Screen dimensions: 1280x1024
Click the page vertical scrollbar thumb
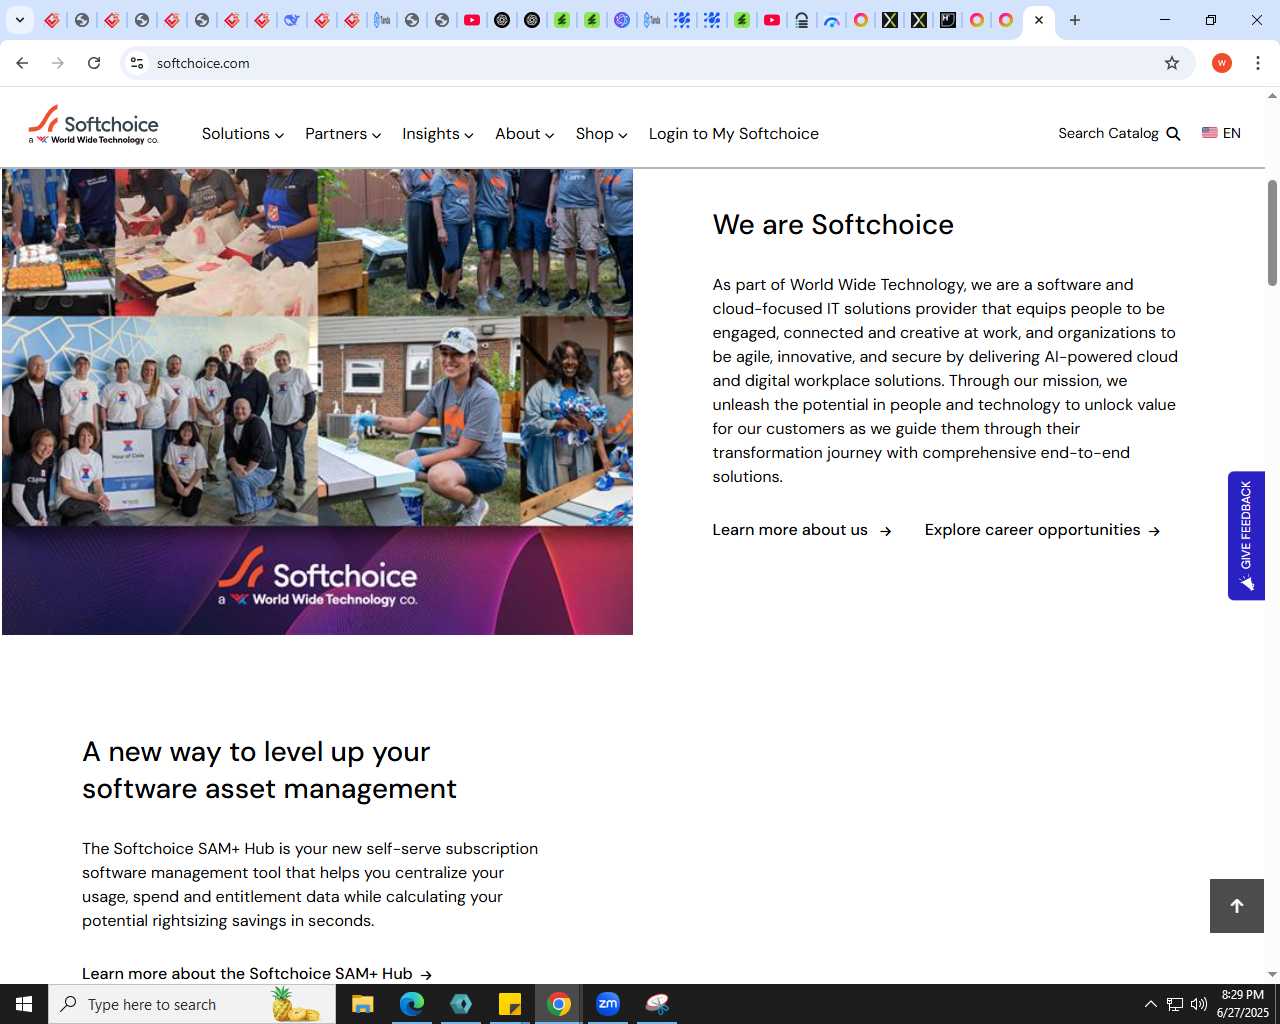click(x=1272, y=232)
